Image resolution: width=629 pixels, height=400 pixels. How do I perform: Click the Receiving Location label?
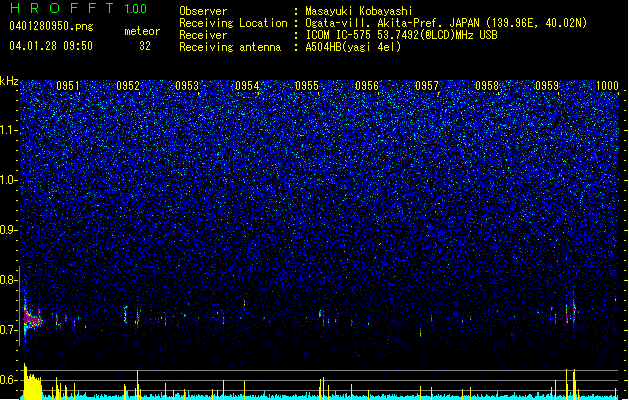click(233, 23)
